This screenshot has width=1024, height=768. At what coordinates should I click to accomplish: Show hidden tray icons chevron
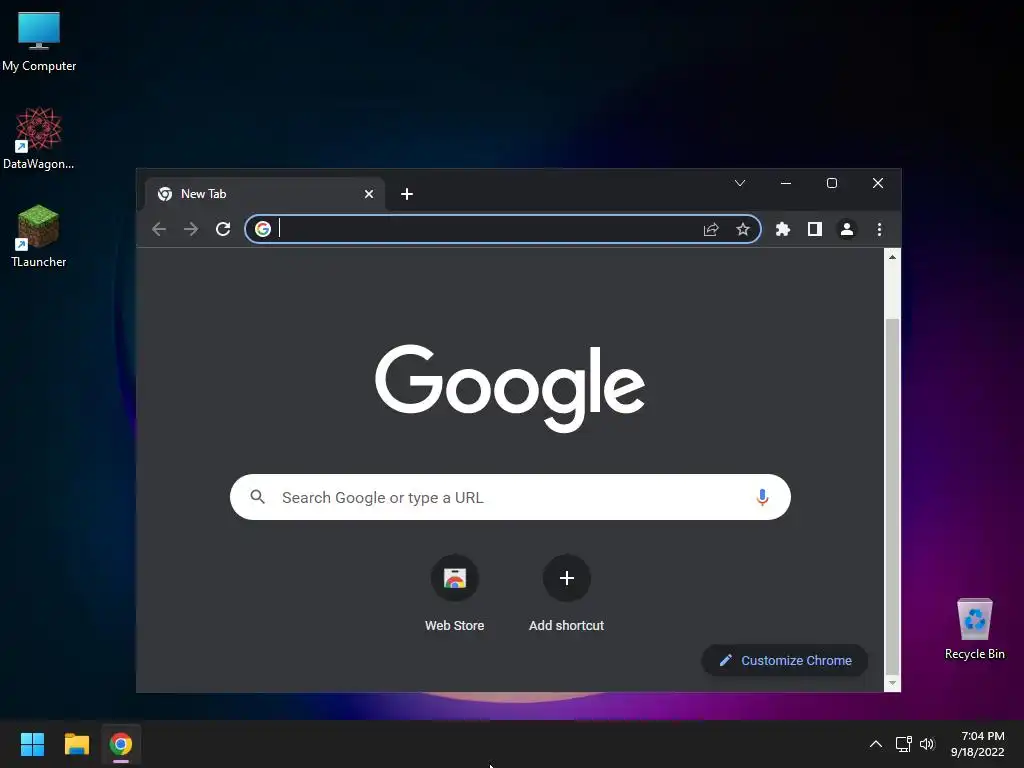coord(876,744)
